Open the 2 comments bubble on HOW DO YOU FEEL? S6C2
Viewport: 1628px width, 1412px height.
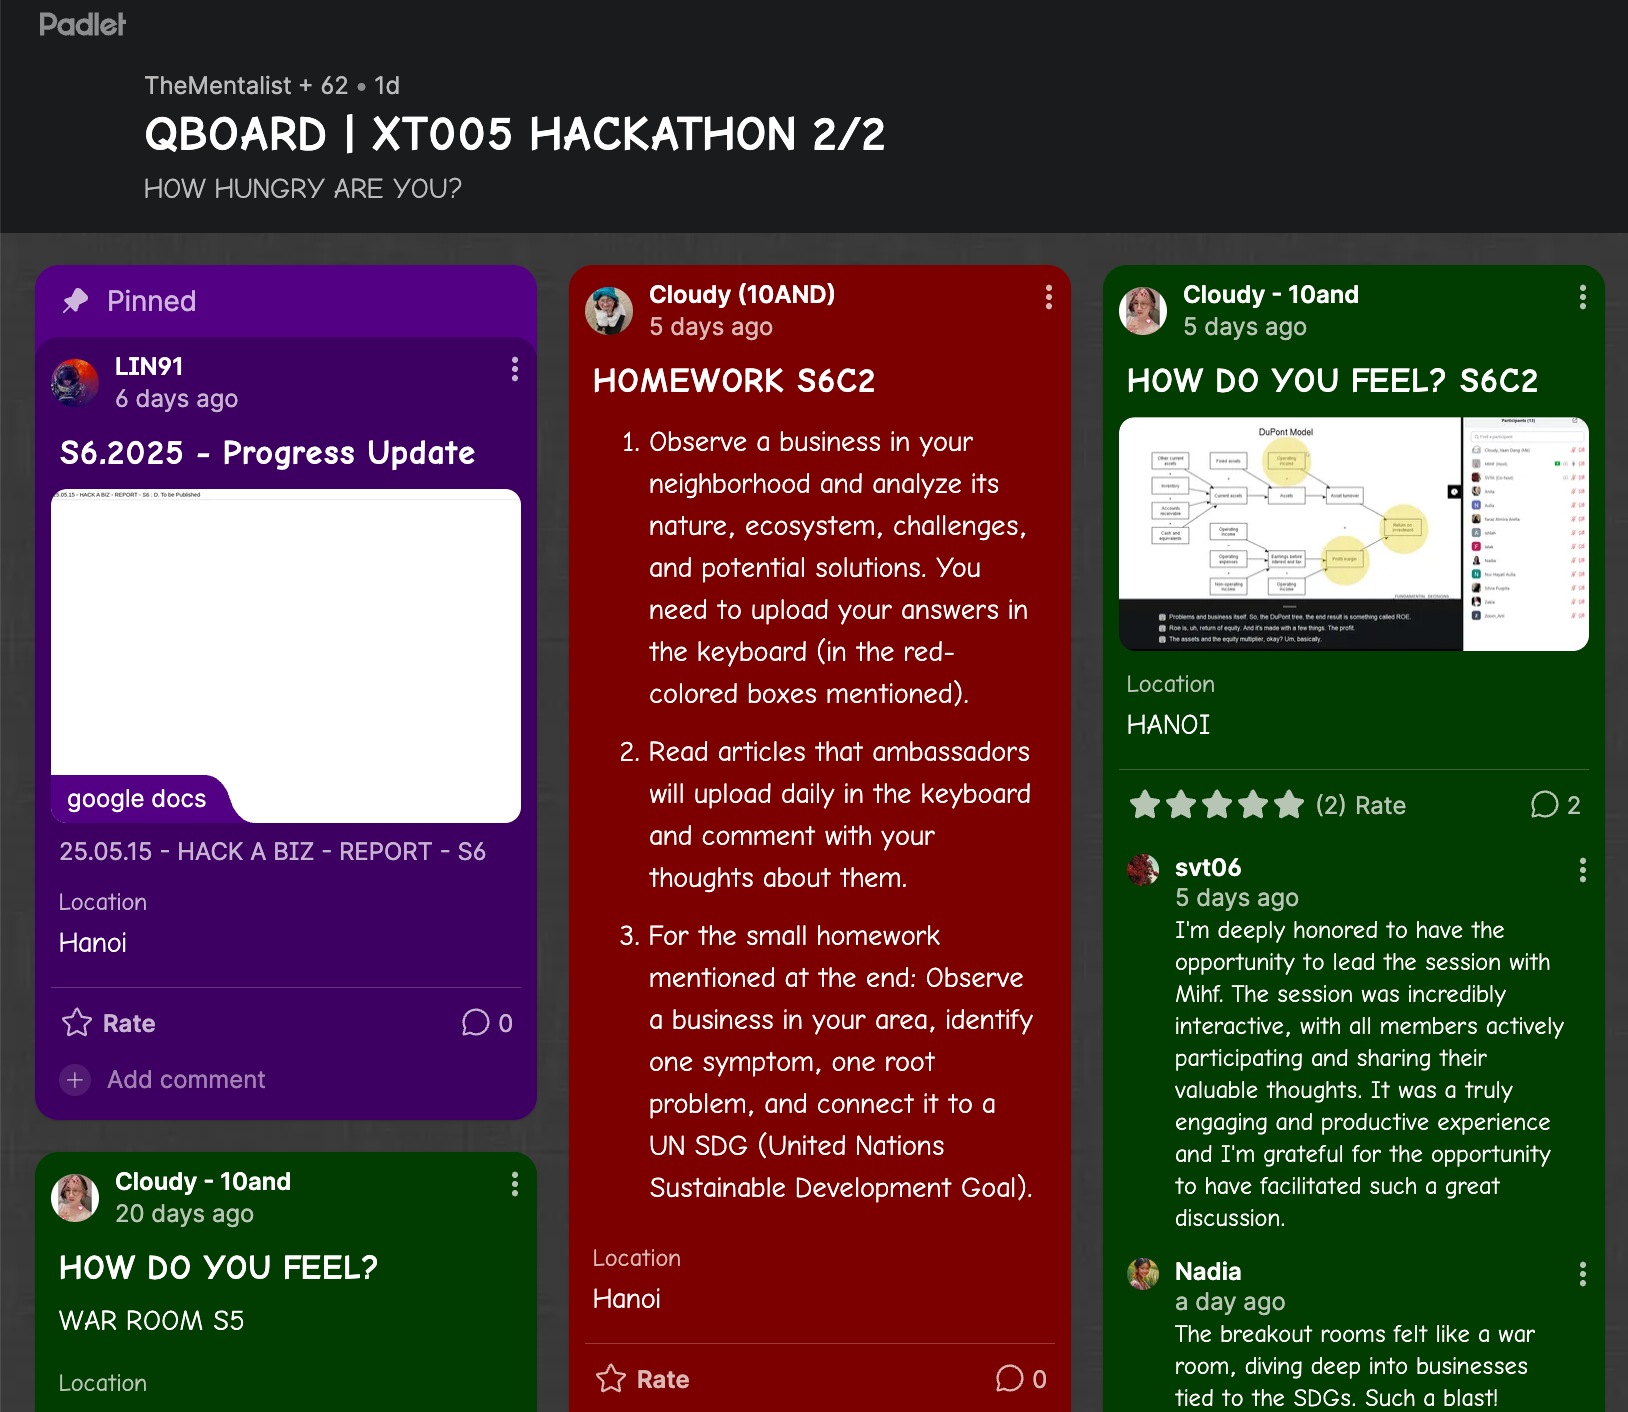point(1545,804)
